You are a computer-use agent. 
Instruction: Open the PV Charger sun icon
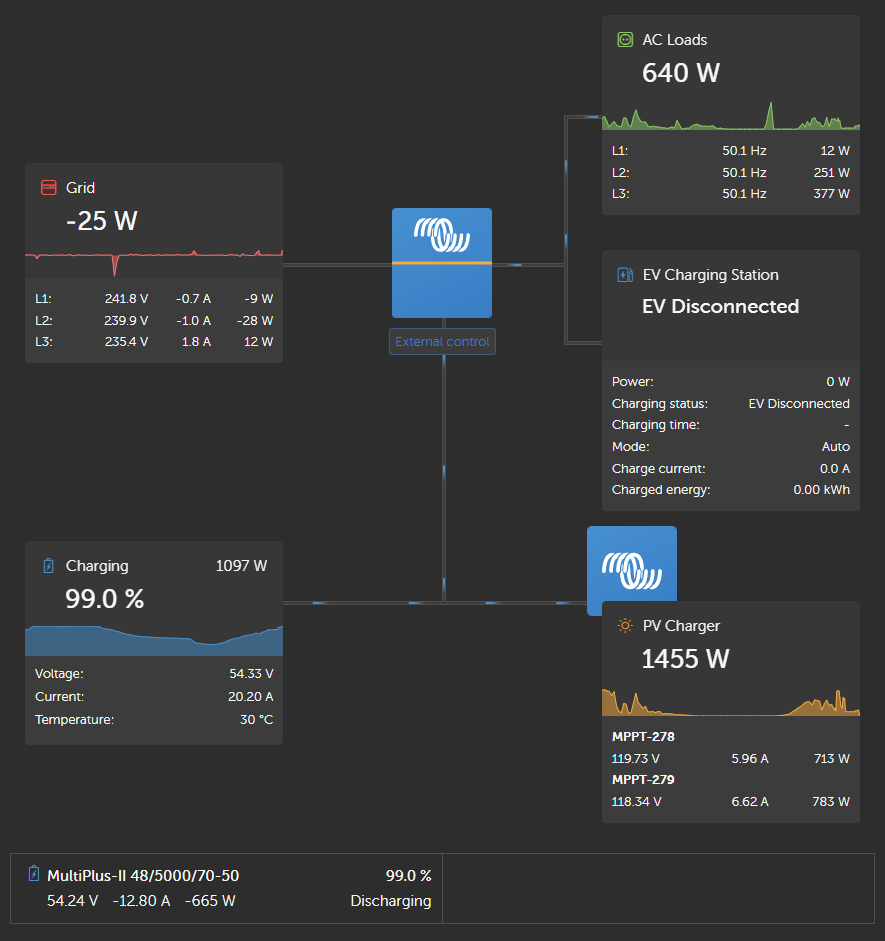click(624, 625)
